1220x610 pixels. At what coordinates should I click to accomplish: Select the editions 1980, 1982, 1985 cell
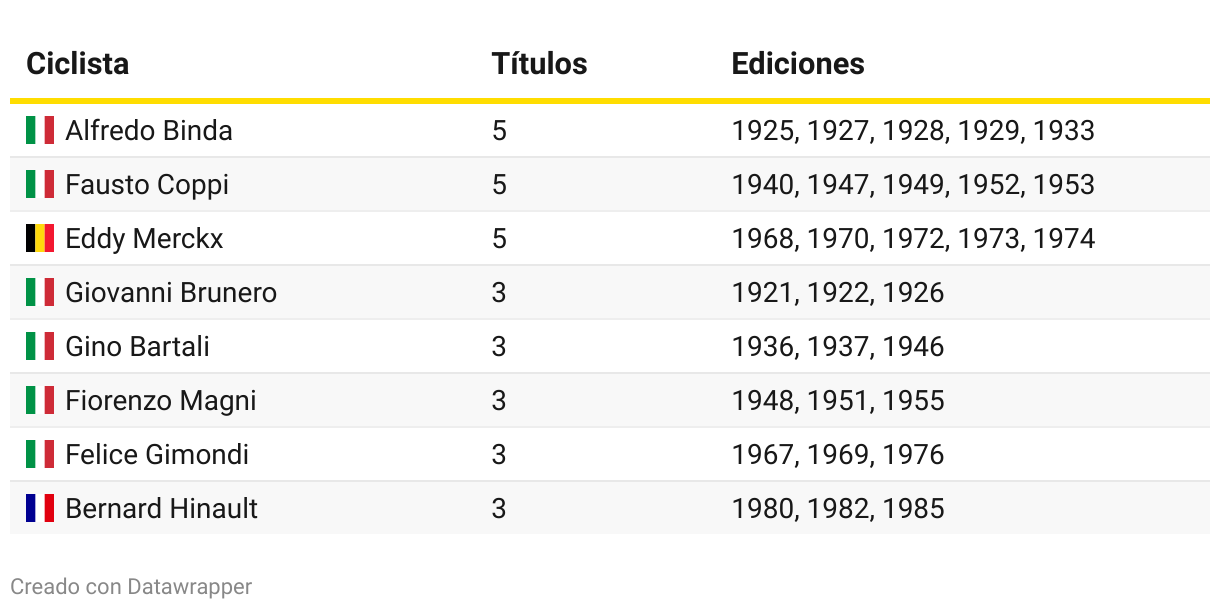point(838,509)
